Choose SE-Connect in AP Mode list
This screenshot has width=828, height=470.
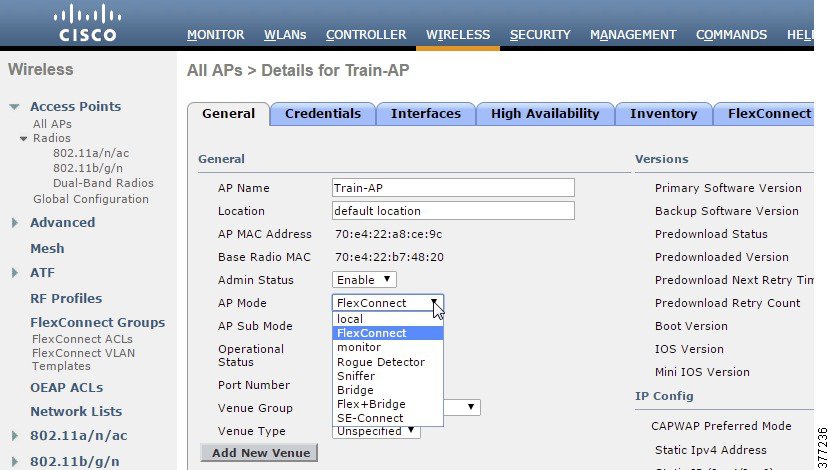click(388, 418)
